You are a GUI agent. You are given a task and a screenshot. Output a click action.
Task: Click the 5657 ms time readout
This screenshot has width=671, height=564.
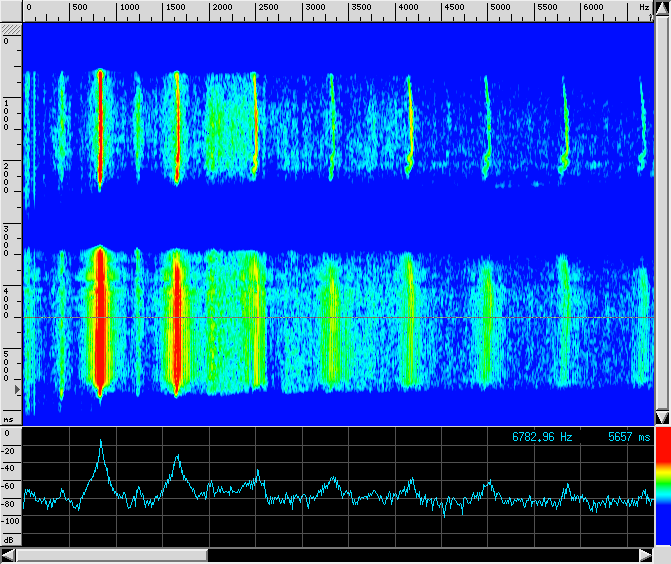pyautogui.click(x=628, y=437)
